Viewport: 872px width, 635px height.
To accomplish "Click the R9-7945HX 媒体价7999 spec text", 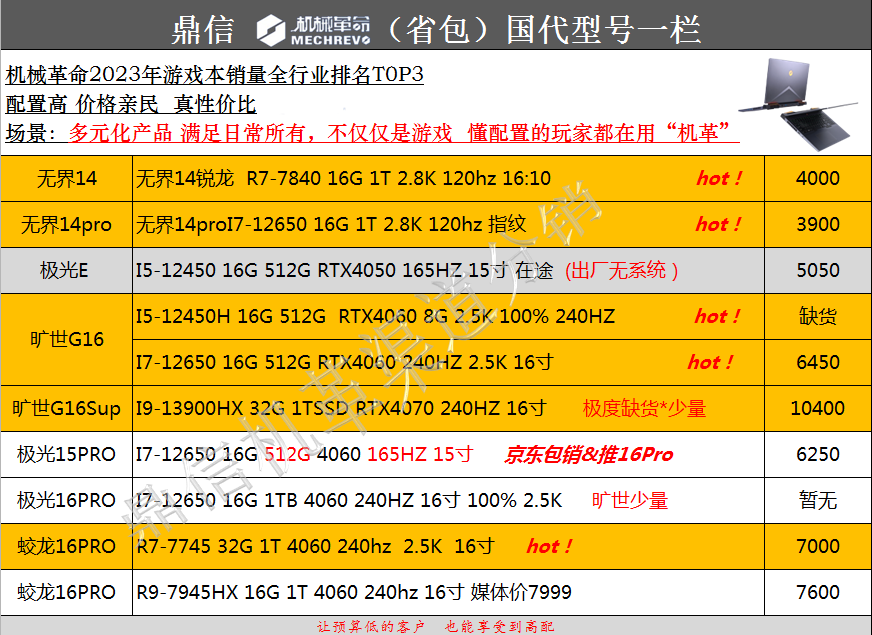I will 354,592.
